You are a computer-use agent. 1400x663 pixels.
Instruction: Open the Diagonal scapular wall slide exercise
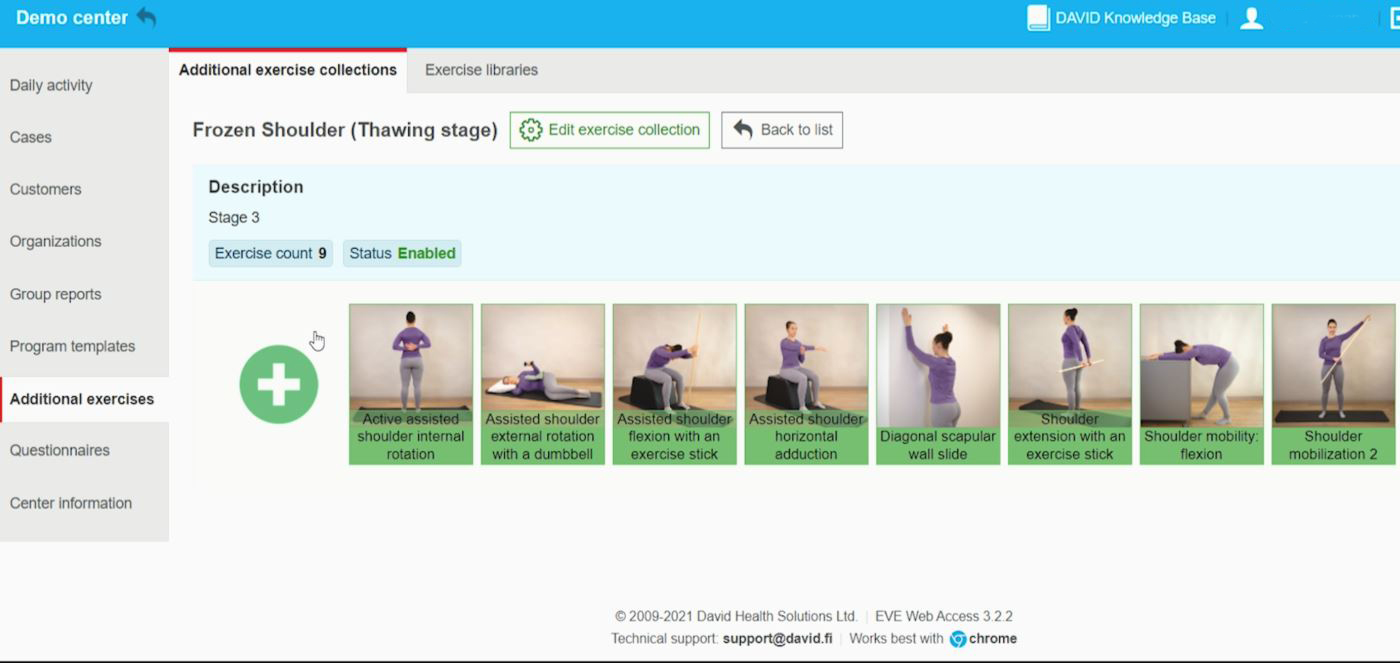pos(938,384)
